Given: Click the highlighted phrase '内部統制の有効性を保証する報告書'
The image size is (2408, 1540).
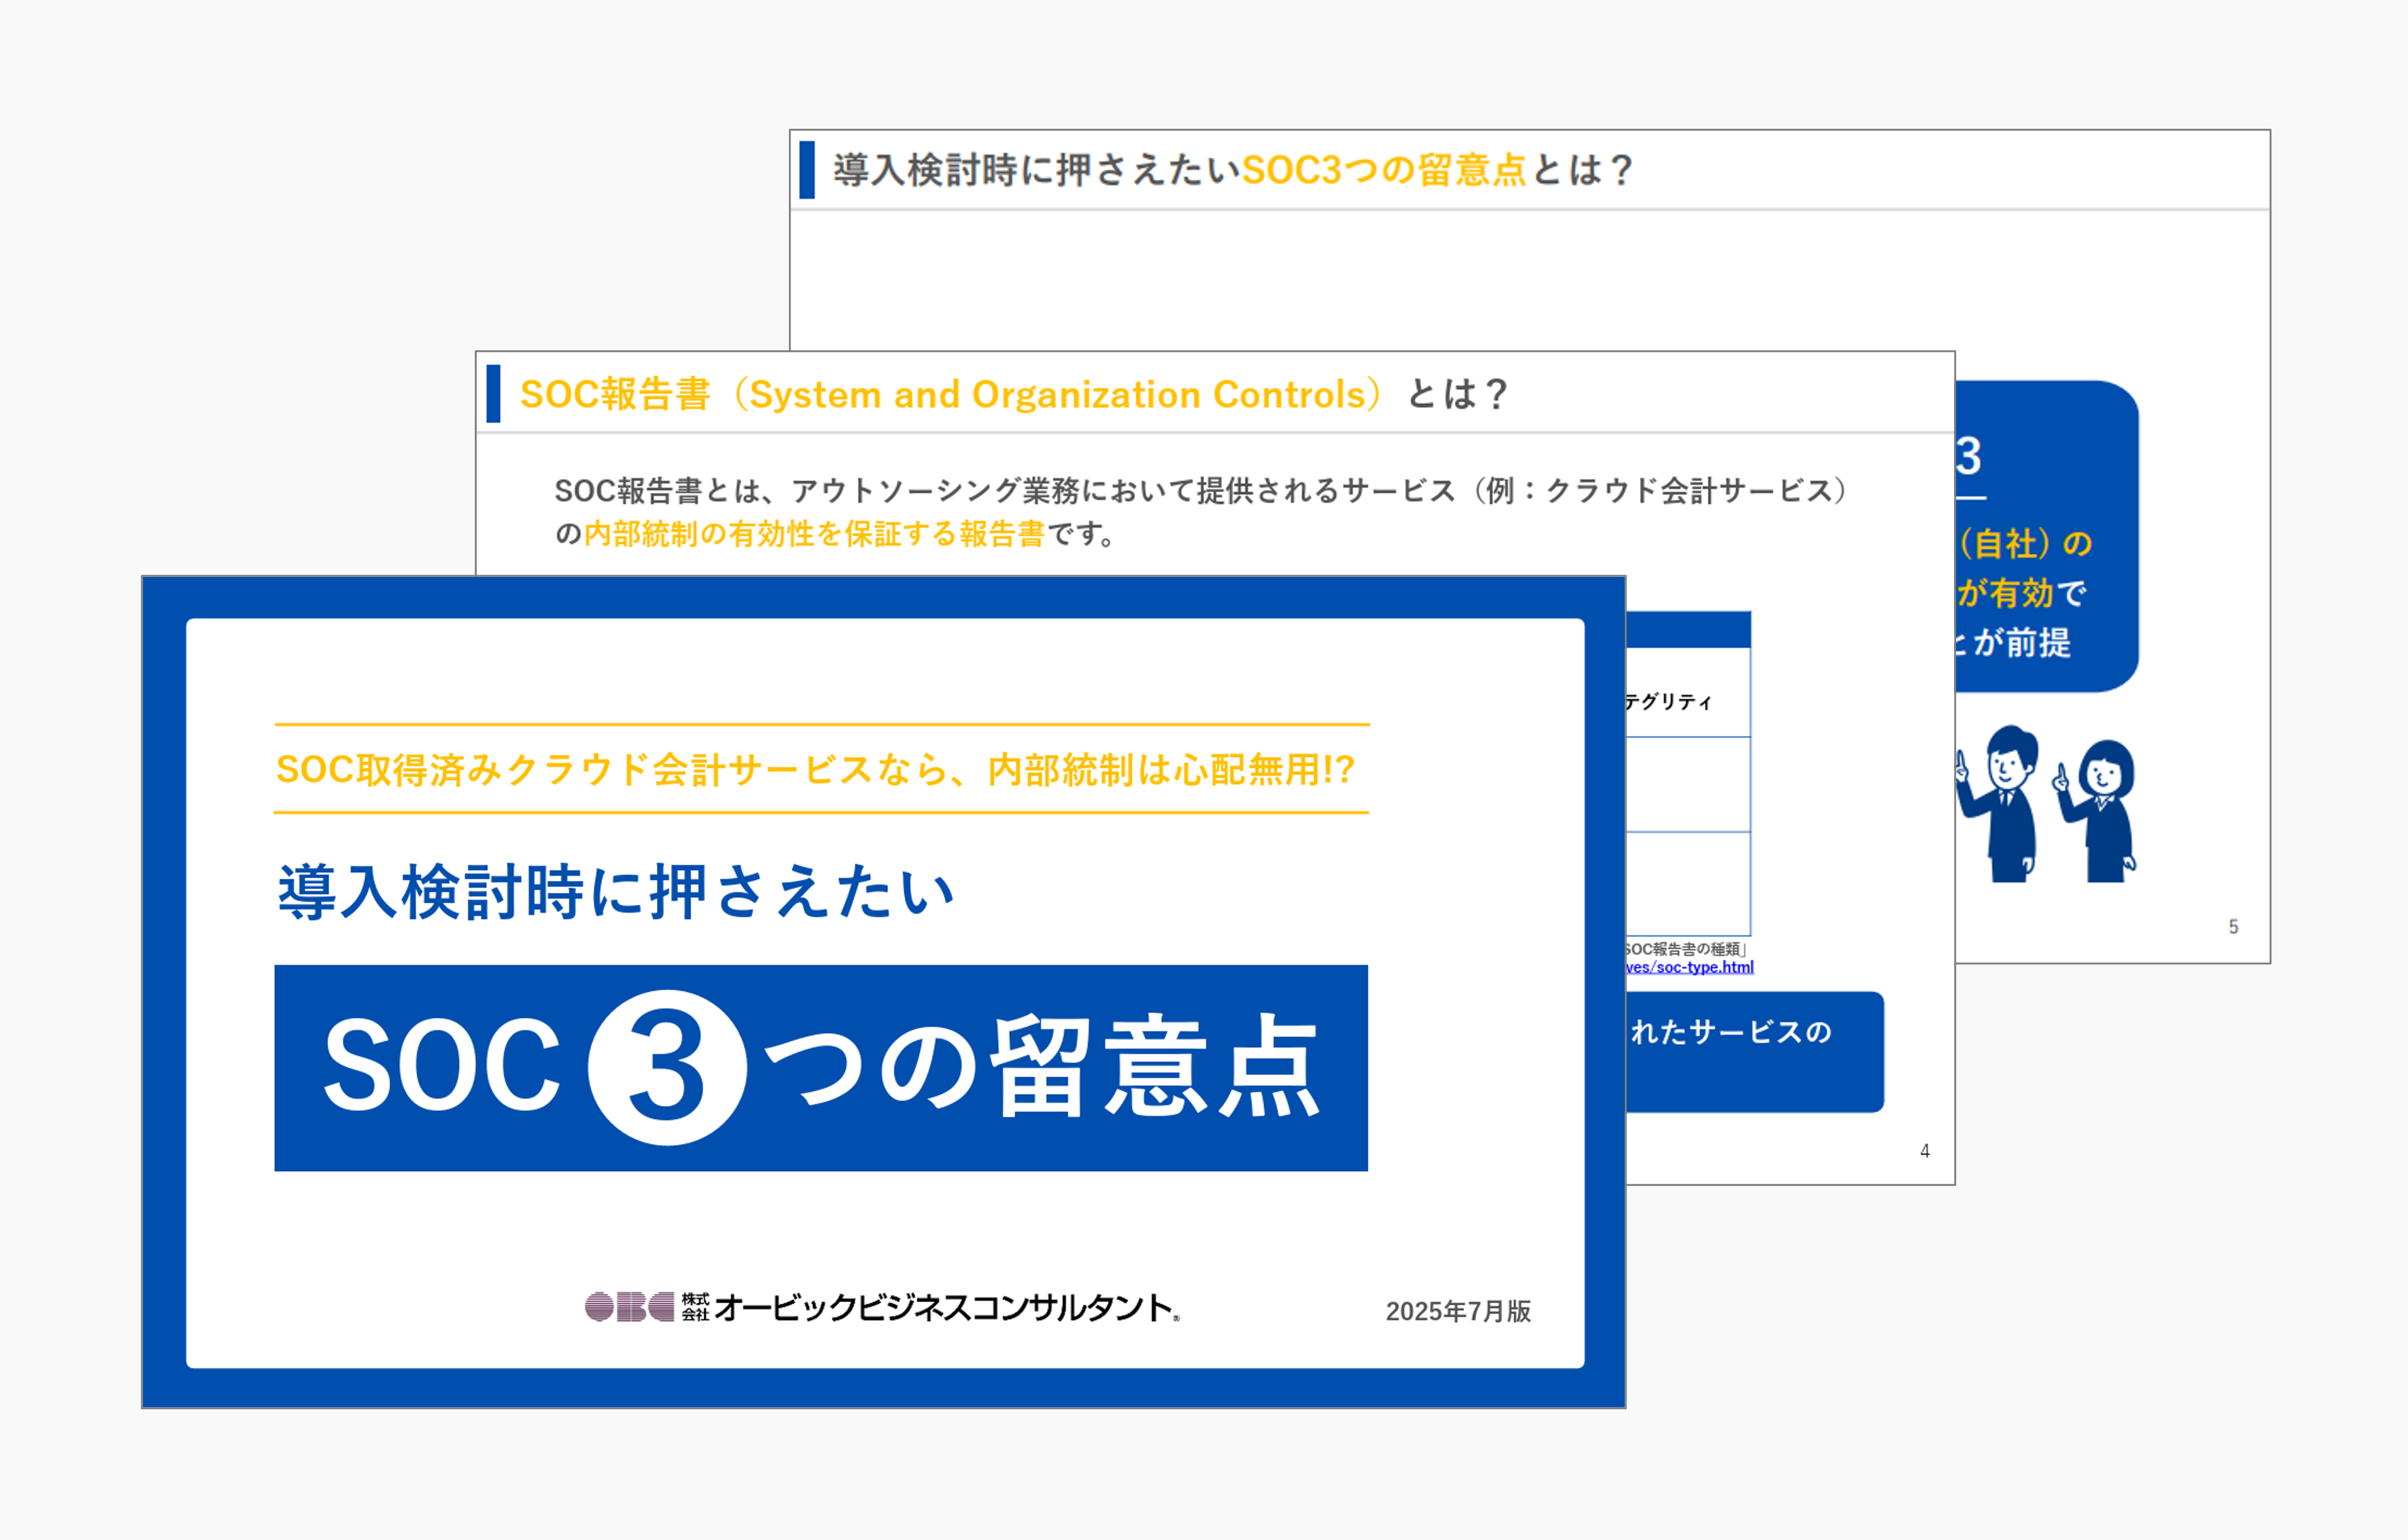Looking at the screenshot, I should pyautogui.click(x=814, y=534).
